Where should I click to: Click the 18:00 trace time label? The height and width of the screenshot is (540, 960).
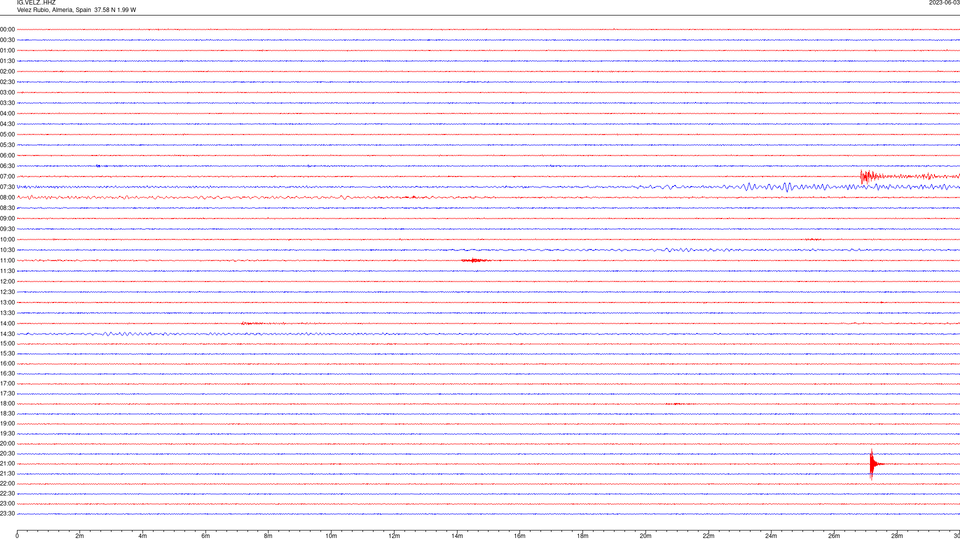[x=7, y=403]
